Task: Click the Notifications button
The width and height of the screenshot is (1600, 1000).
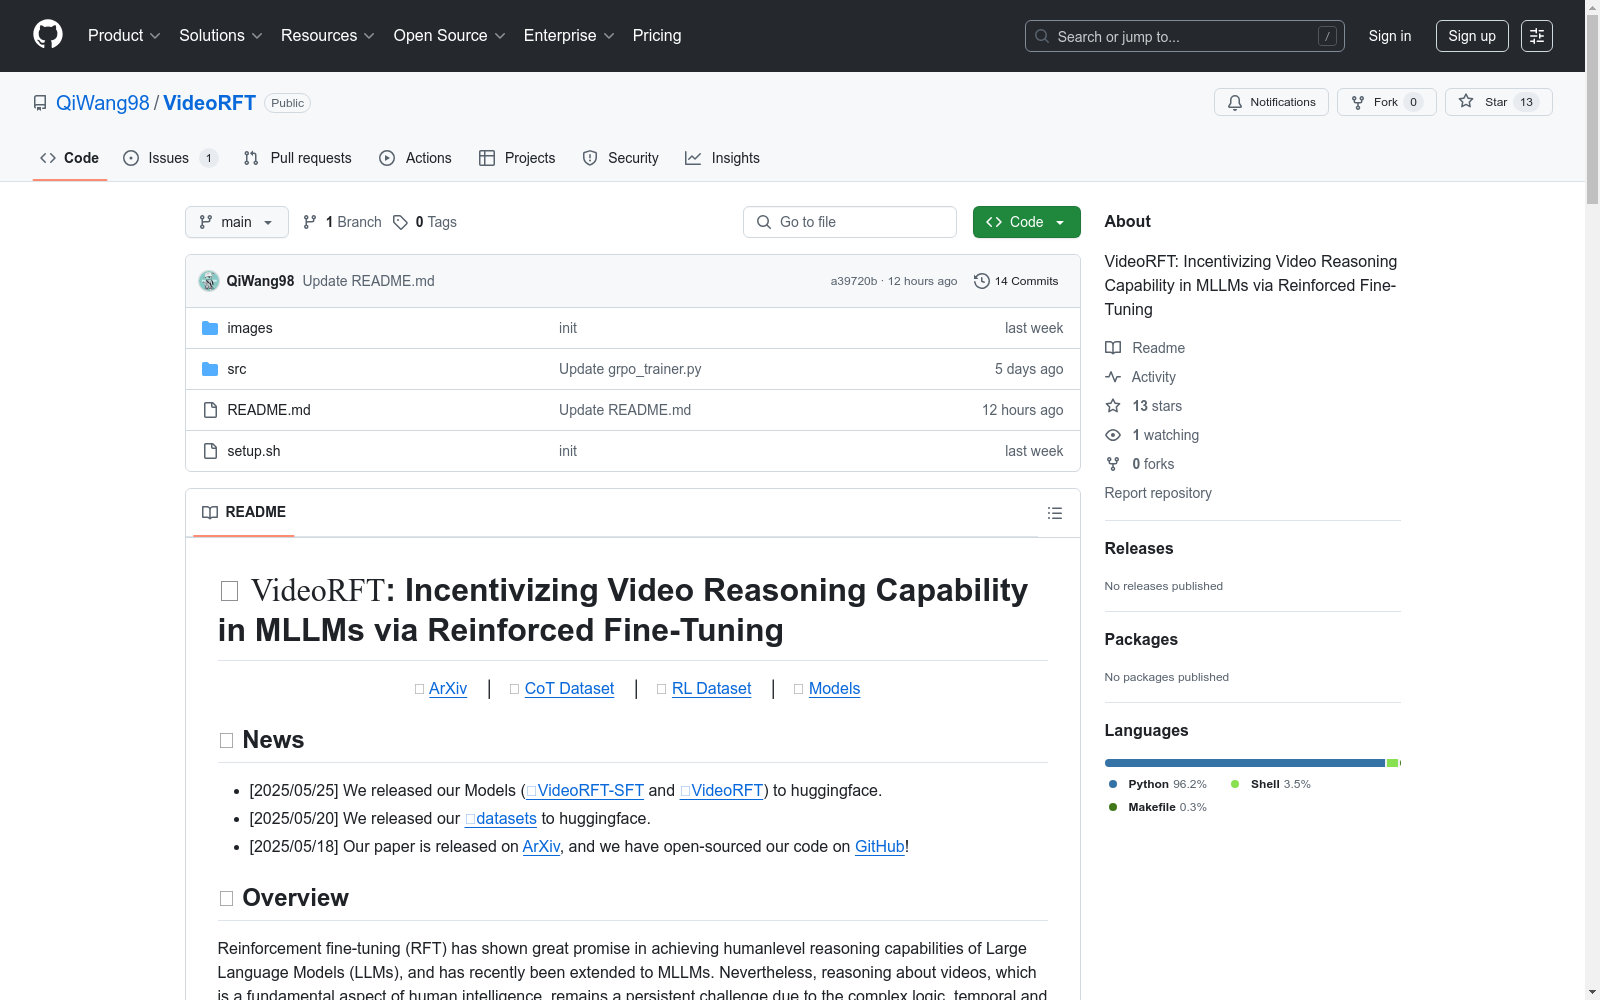Action: click(x=1271, y=102)
